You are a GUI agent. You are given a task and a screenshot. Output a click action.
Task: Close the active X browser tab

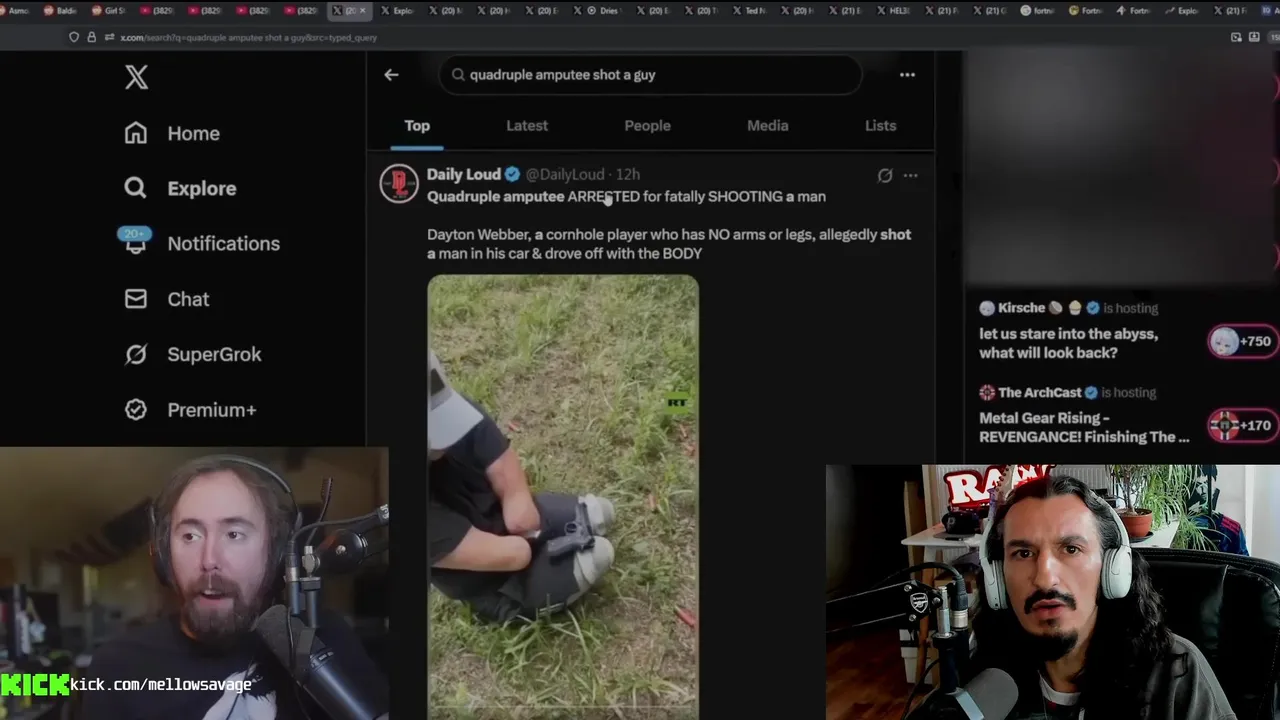point(363,10)
